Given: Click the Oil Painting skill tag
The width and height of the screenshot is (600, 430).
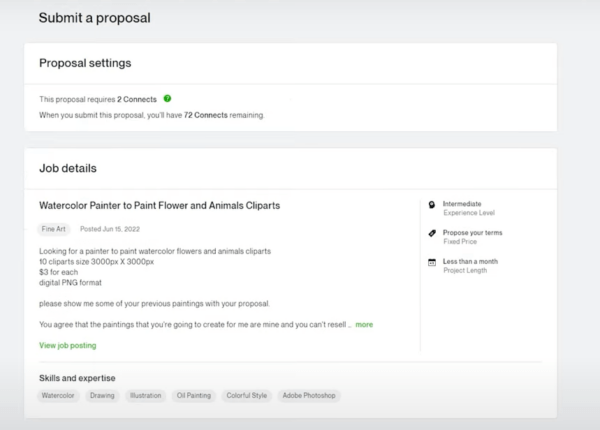Looking at the screenshot, I should point(194,396).
